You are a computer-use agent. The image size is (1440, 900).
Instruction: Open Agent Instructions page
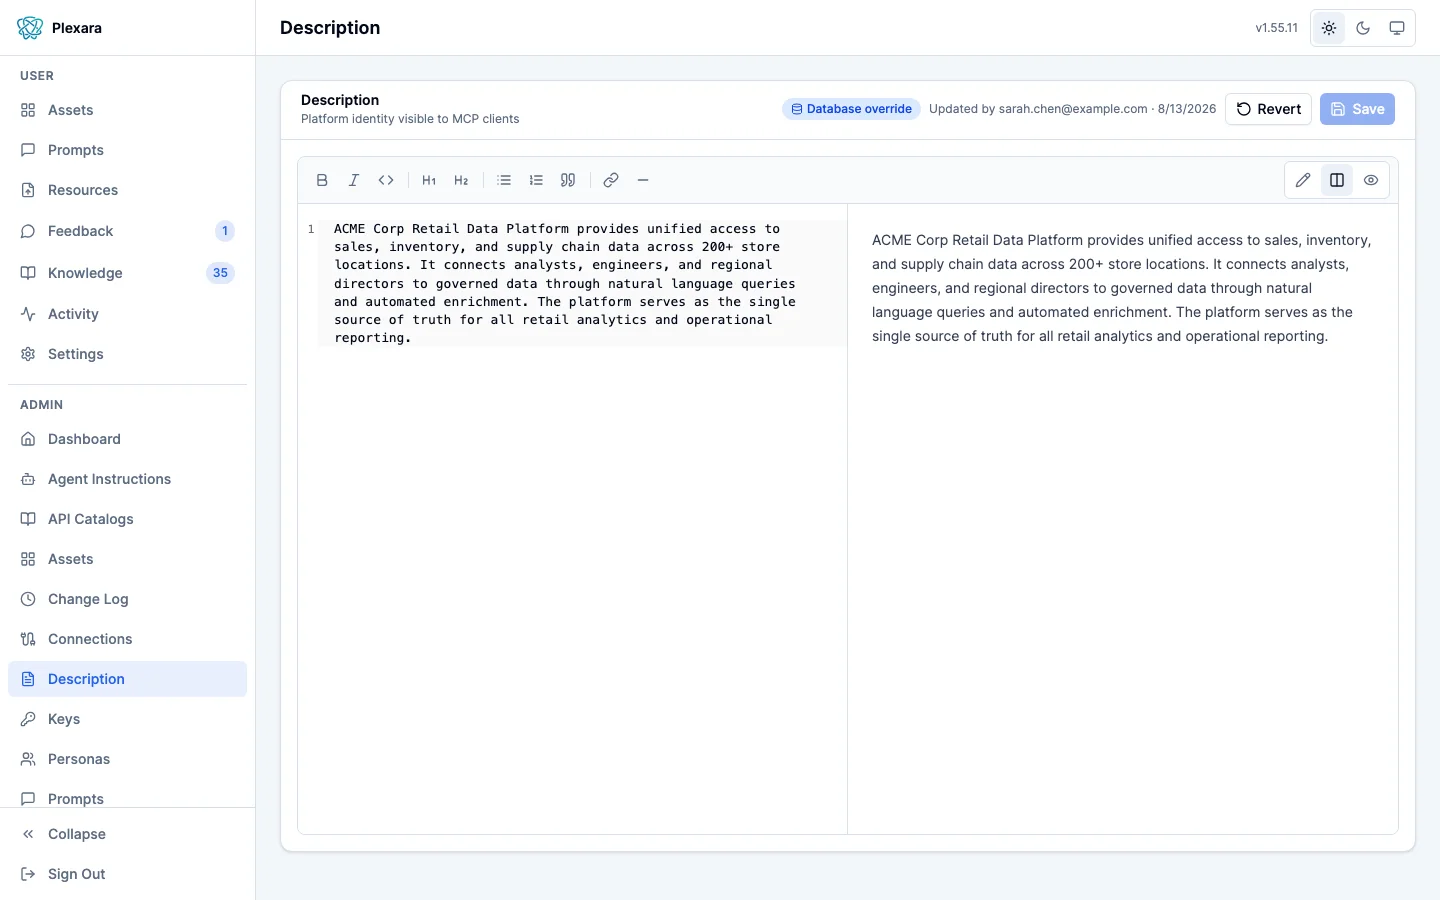(128, 479)
